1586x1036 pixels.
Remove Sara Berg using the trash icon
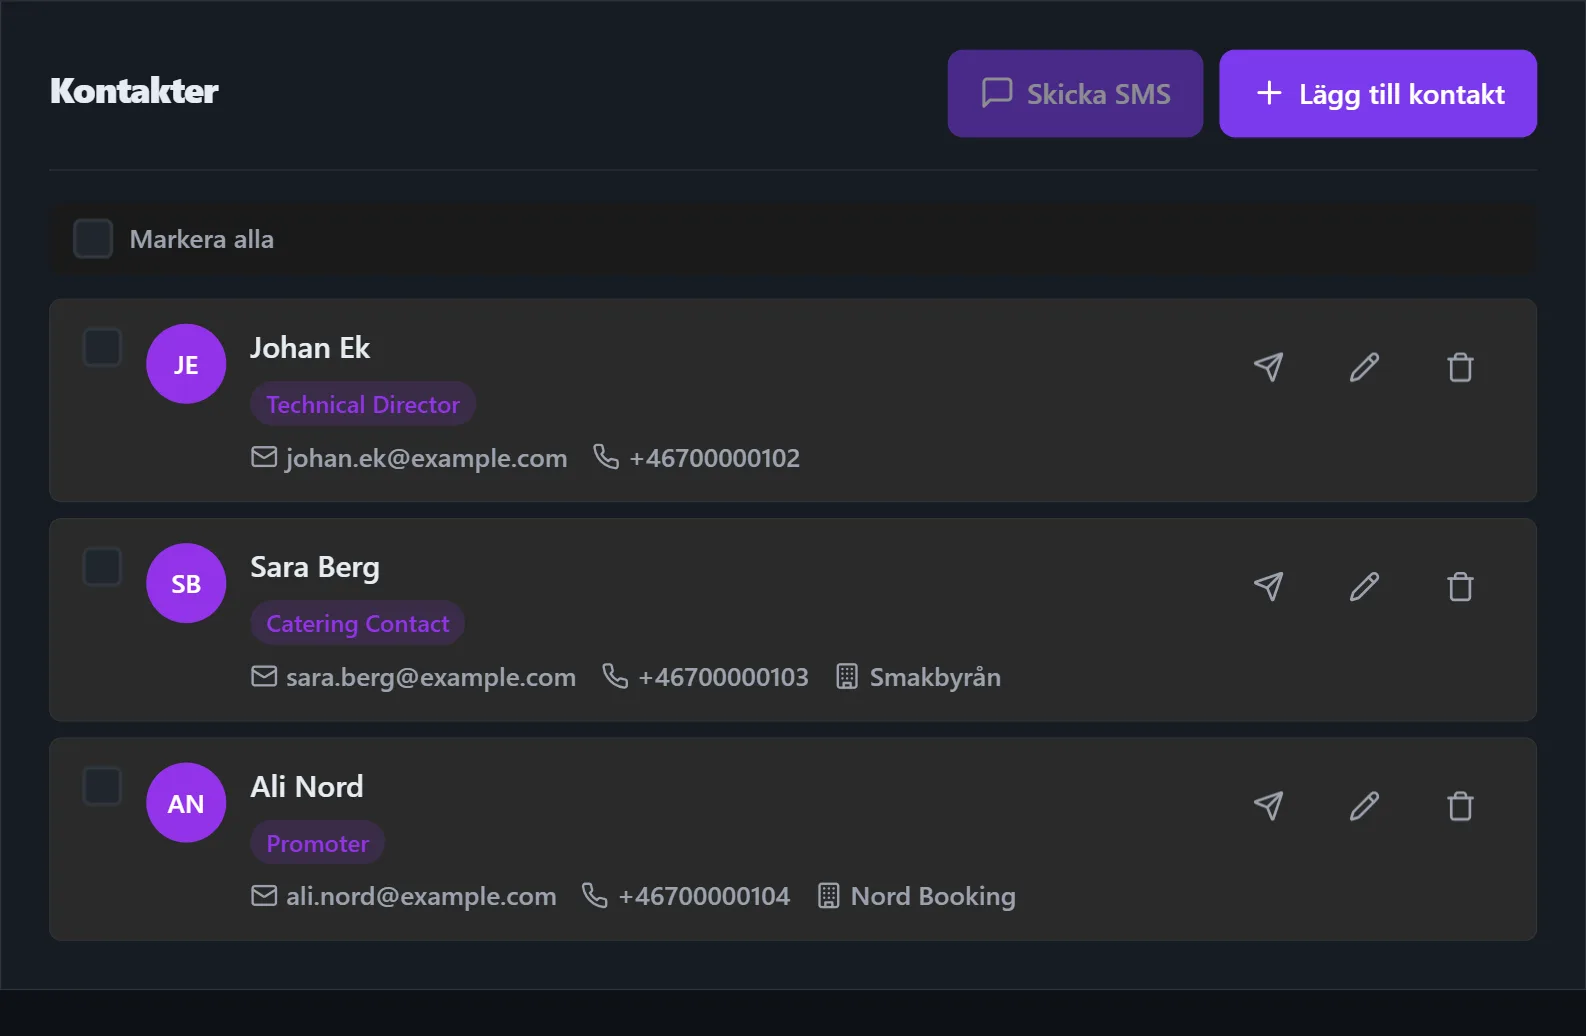pos(1460,586)
